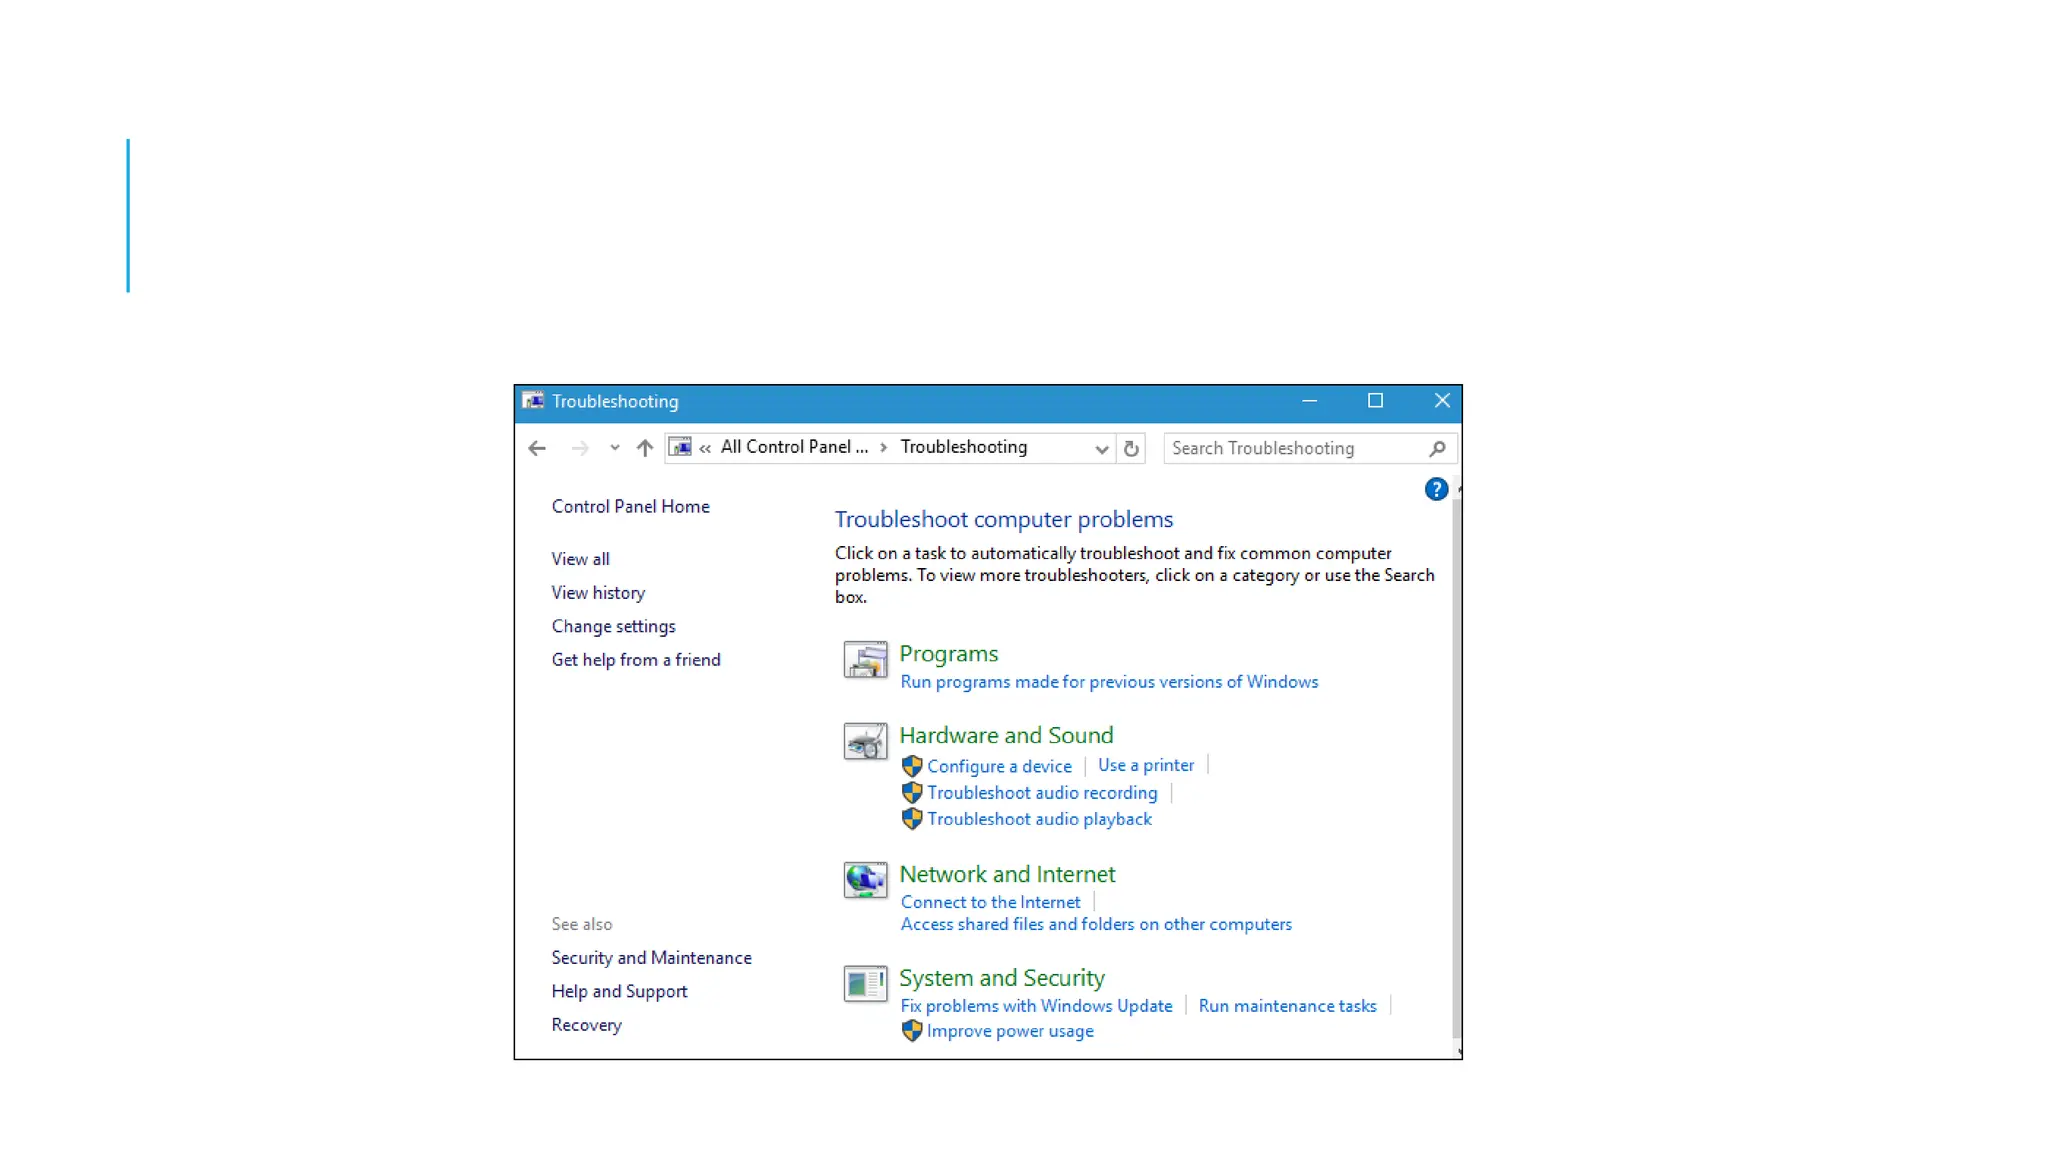Click the Back navigation arrow
The image size is (2048, 1152).
(537, 448)
